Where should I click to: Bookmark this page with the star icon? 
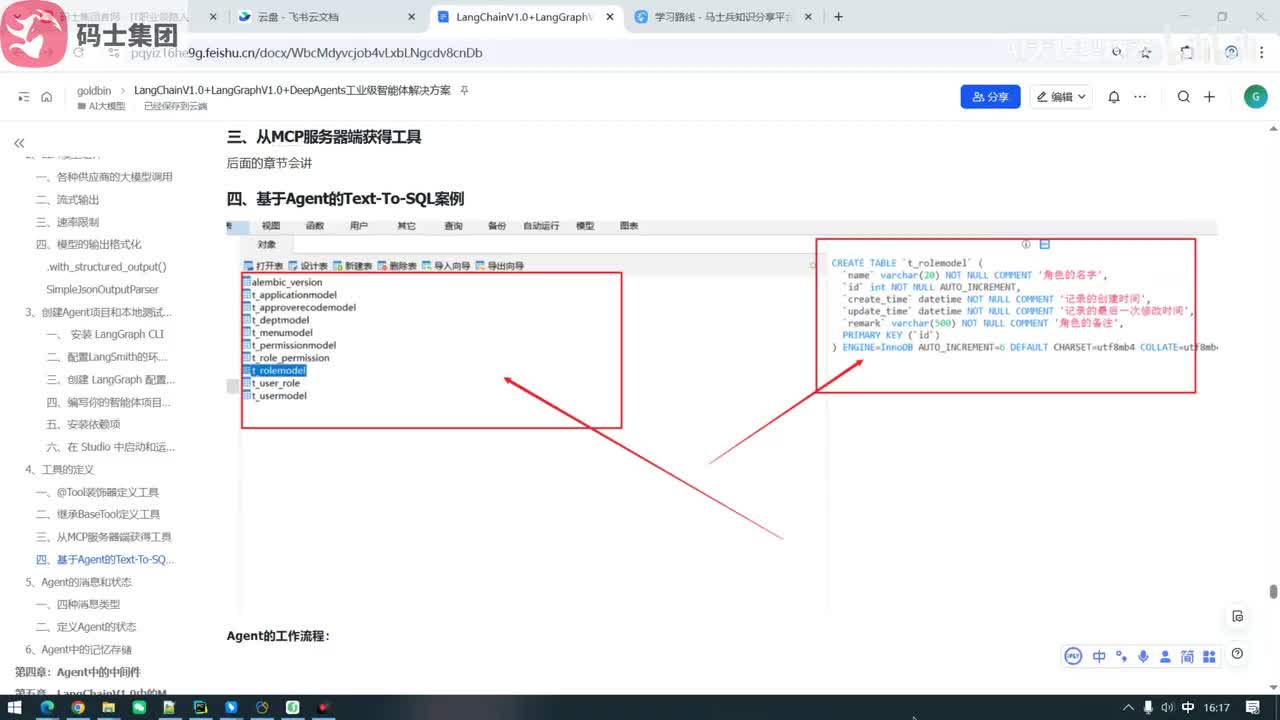click(x=1146, y=52)
